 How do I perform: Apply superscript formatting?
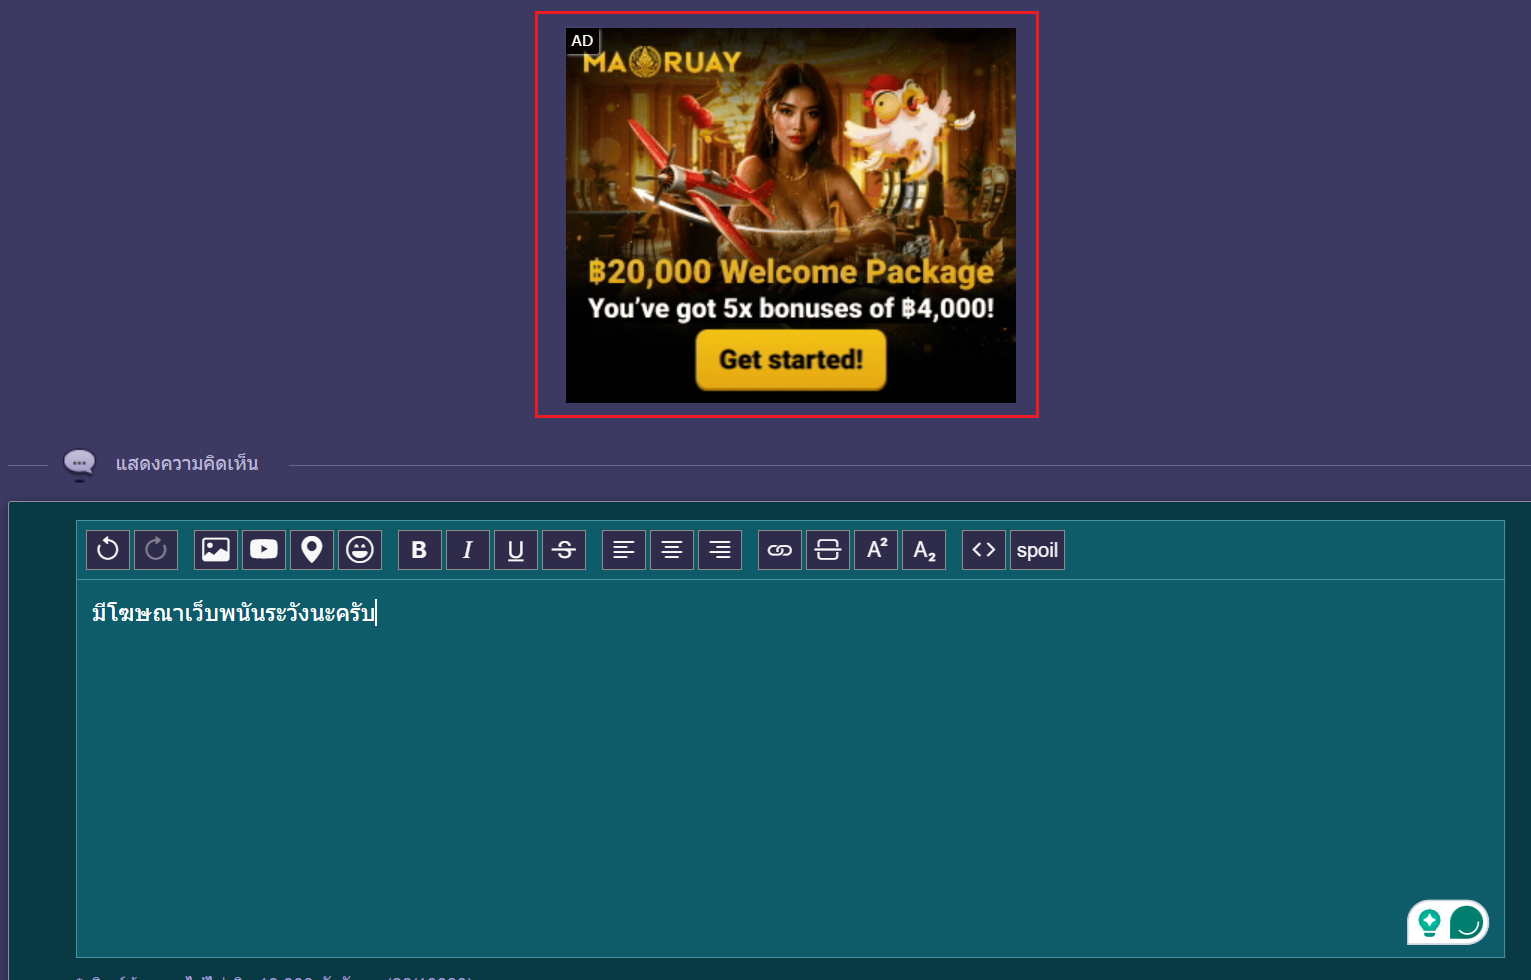pyautogui.click(x=876, y=550)
